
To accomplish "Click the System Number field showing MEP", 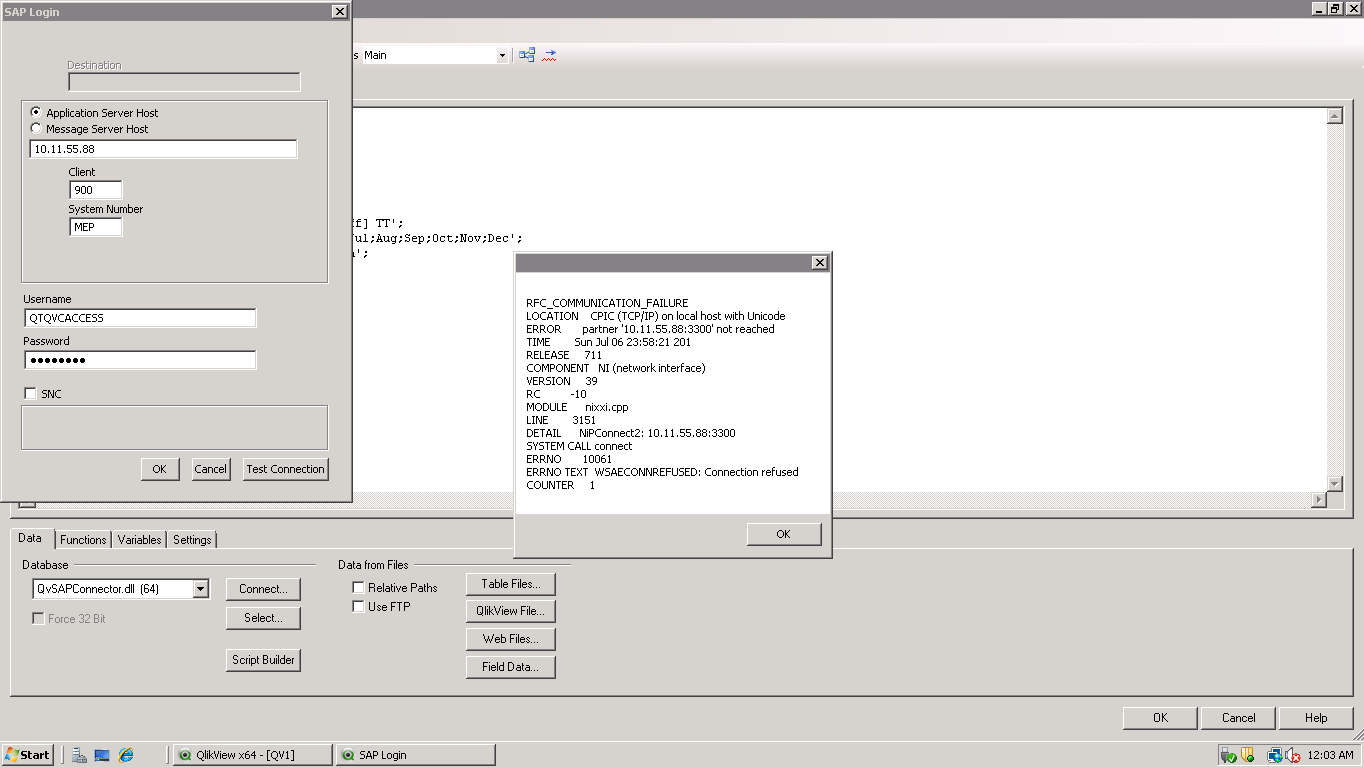I will [96, 227].
